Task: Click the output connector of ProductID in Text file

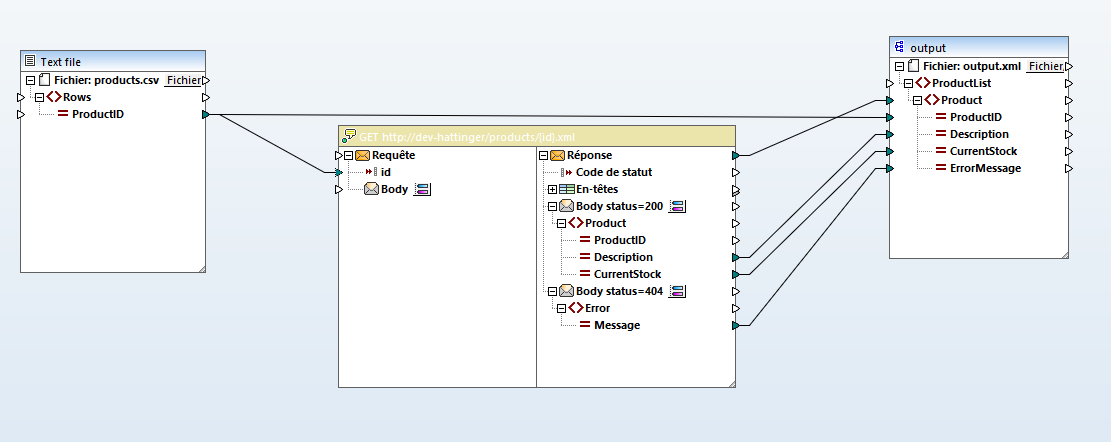Action: coord(206,115)
